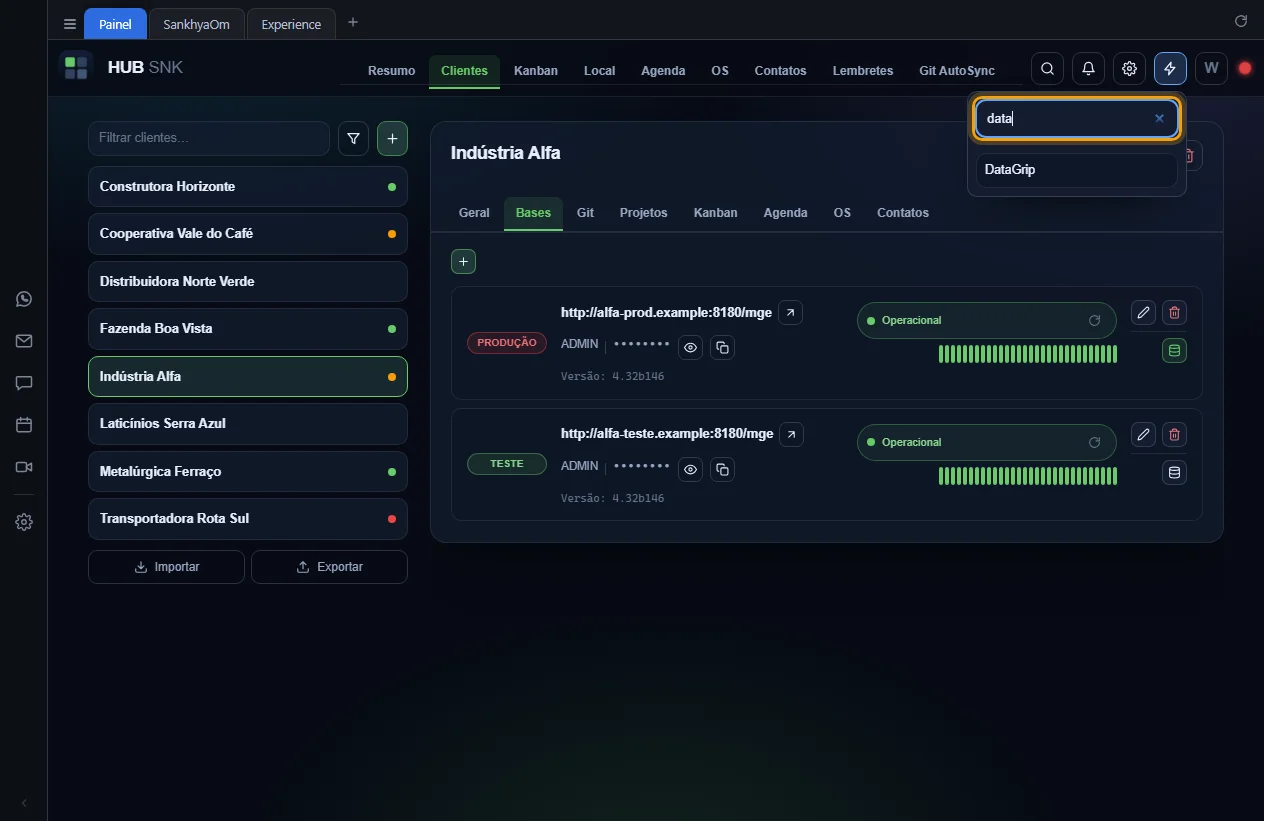Screen dimensions: 1264x821
Task: Click the reload icon in the title bar
Action: 1241,21
